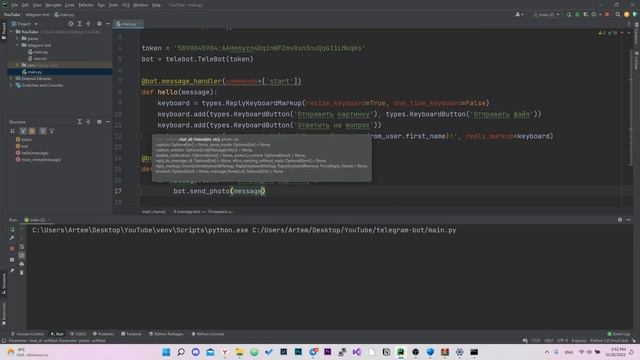Click the Windows taskbar search icon
Viewport: 640px width, 360px height.
click(x=181, y=352)
